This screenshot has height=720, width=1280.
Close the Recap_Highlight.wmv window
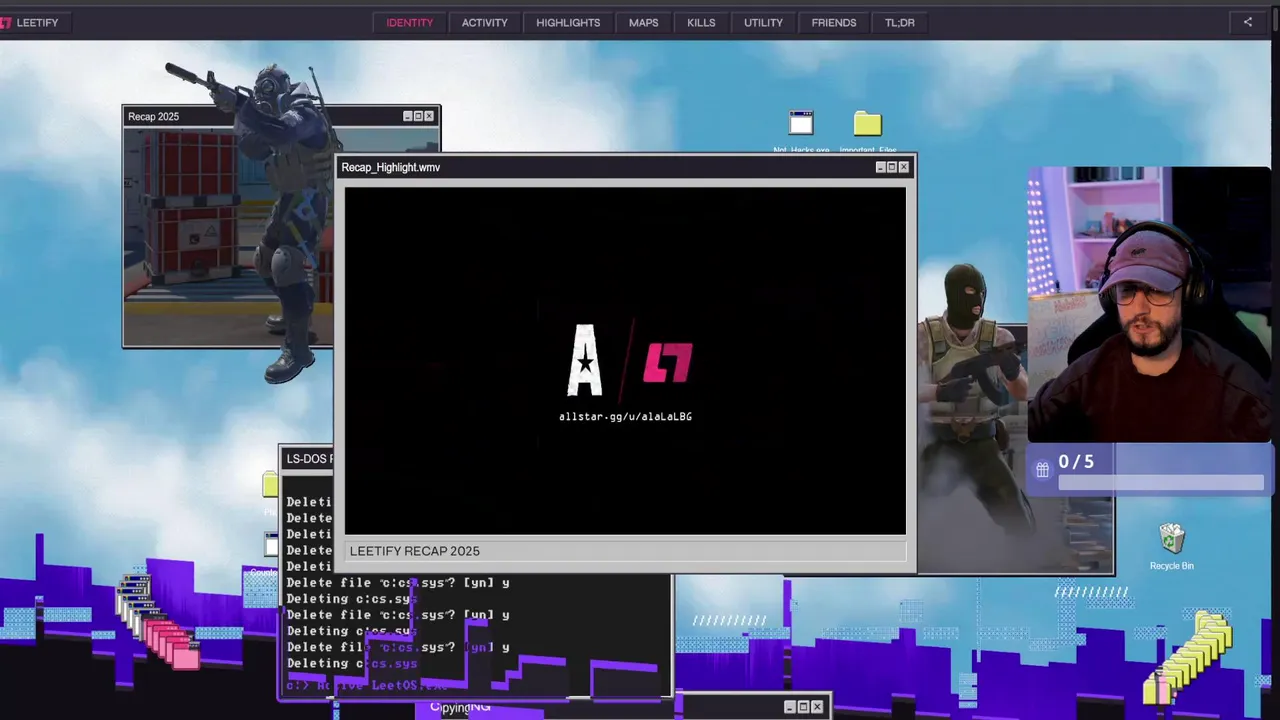[x=904, y=167]
